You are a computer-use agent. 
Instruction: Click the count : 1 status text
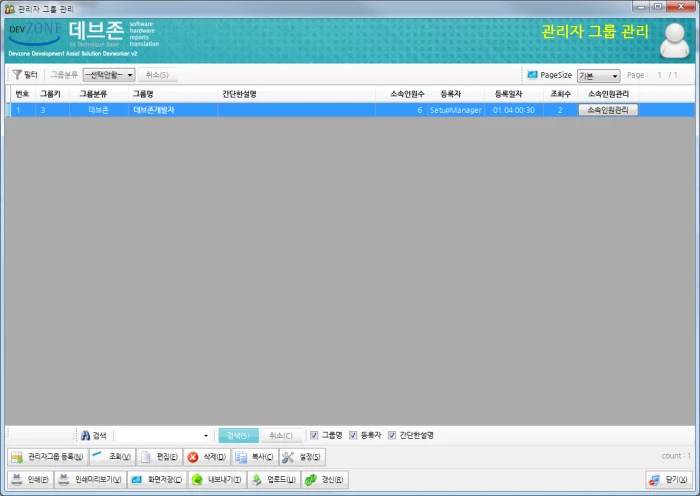(x=676, y=456)
